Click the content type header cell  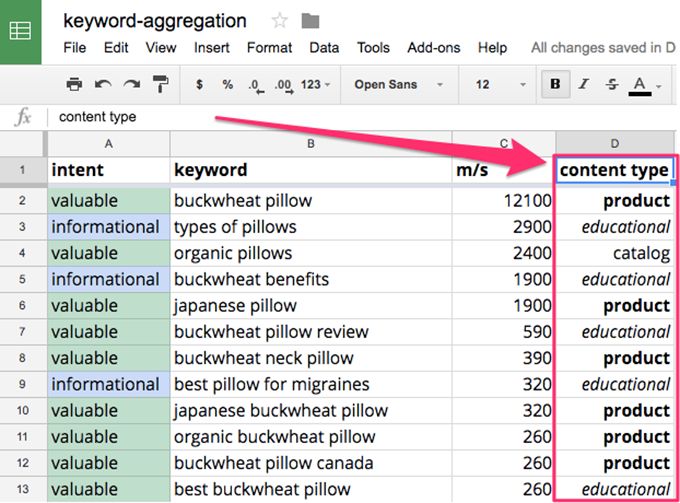(615, 170)
